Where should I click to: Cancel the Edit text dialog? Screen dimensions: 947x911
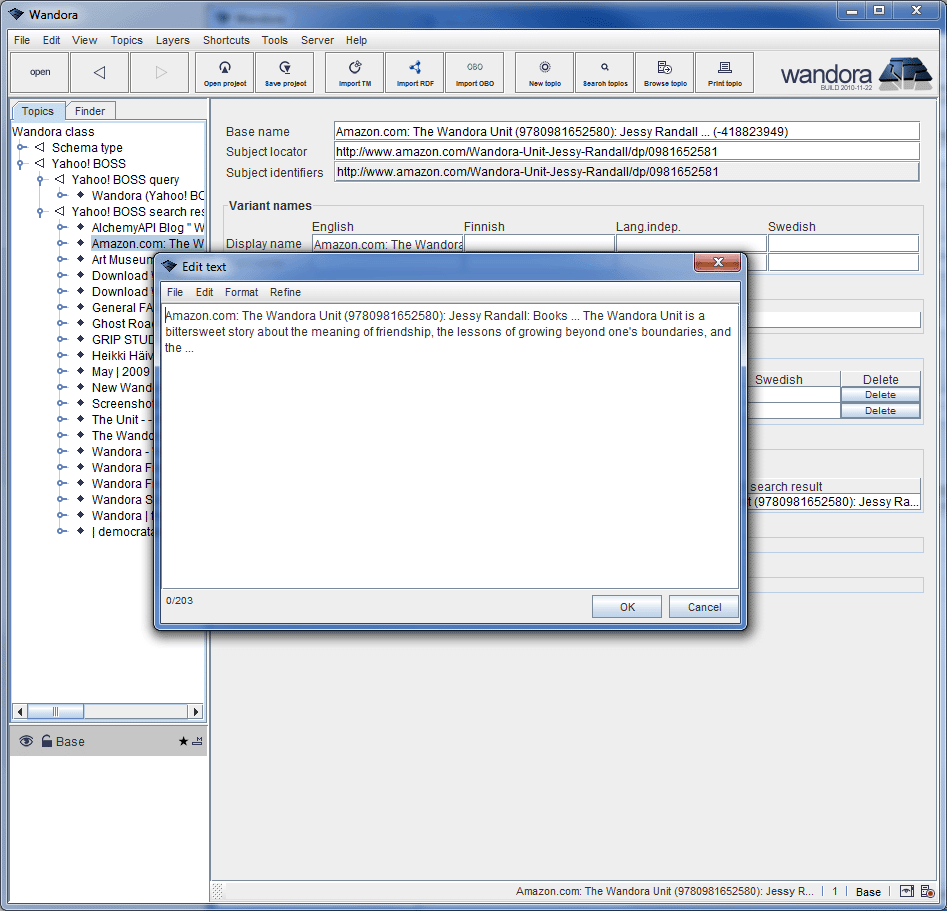coord(703,606)
